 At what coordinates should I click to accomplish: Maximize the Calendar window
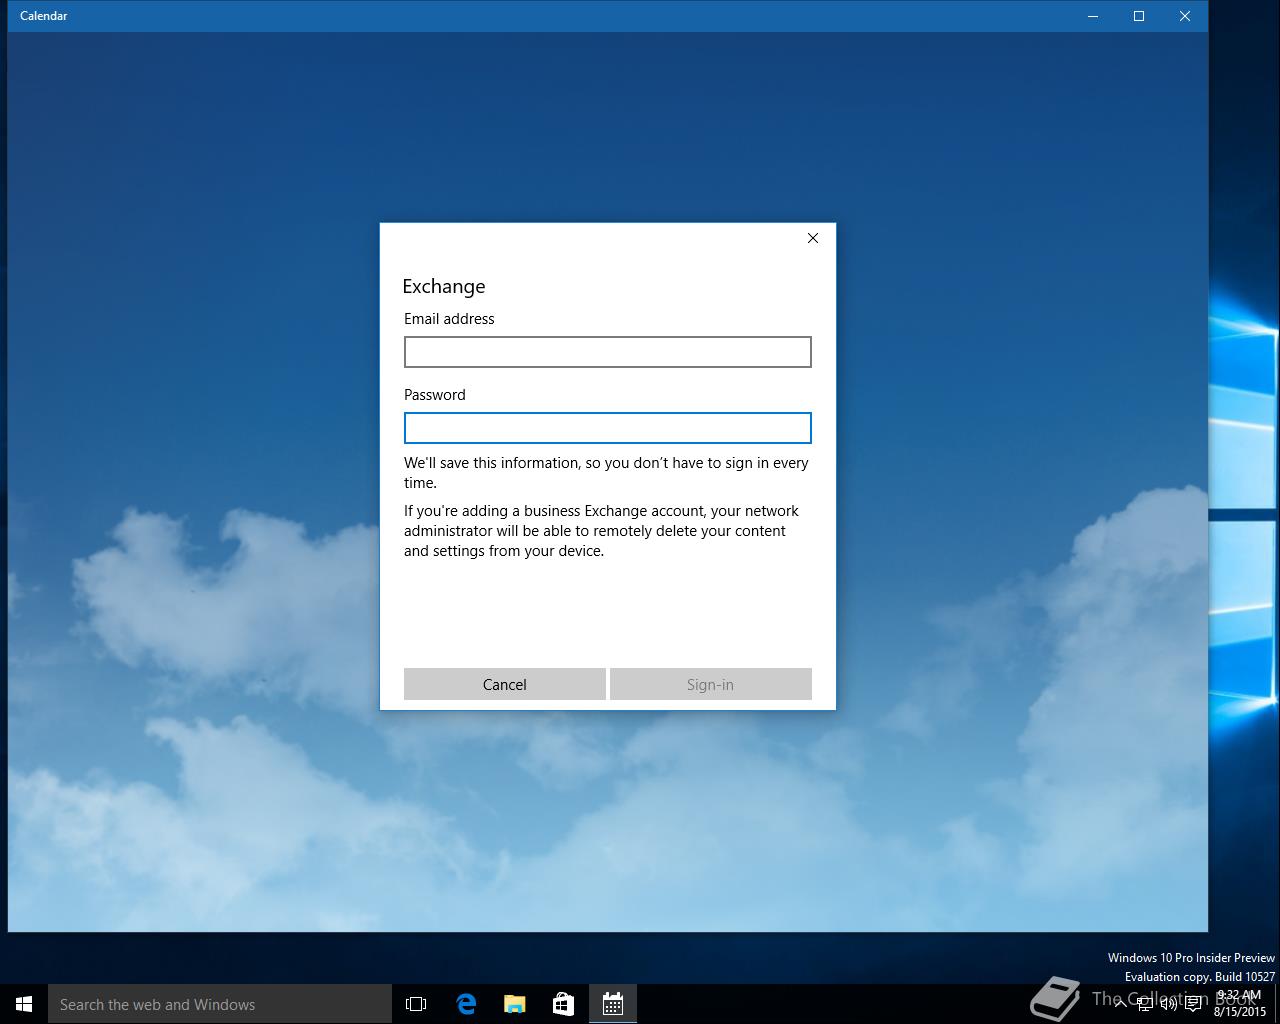click(1139, 16)
